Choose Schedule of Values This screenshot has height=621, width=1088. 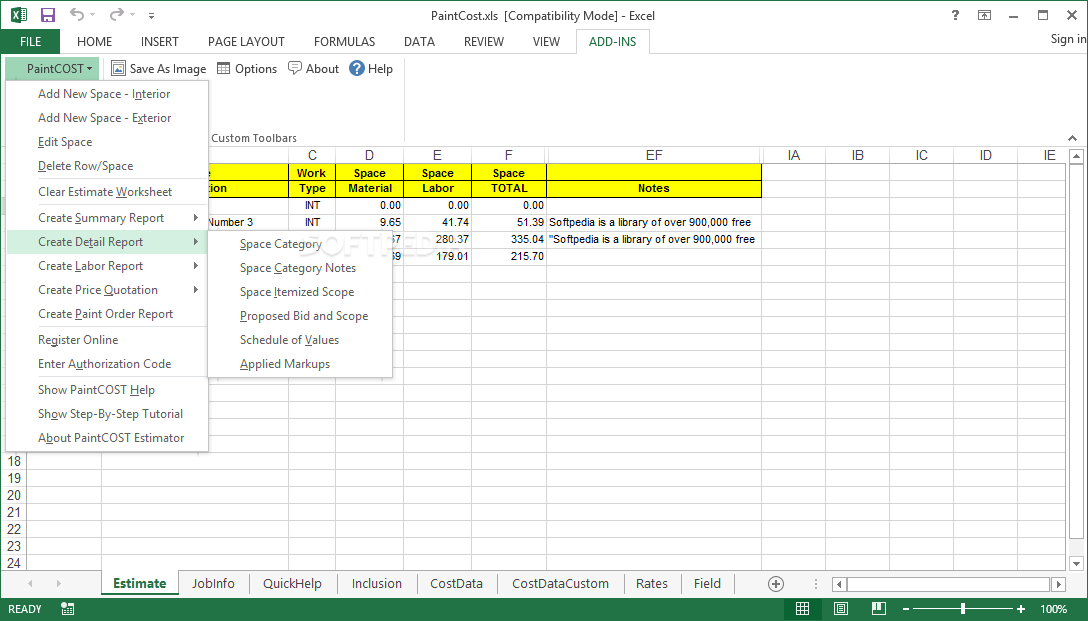[300, 340]
